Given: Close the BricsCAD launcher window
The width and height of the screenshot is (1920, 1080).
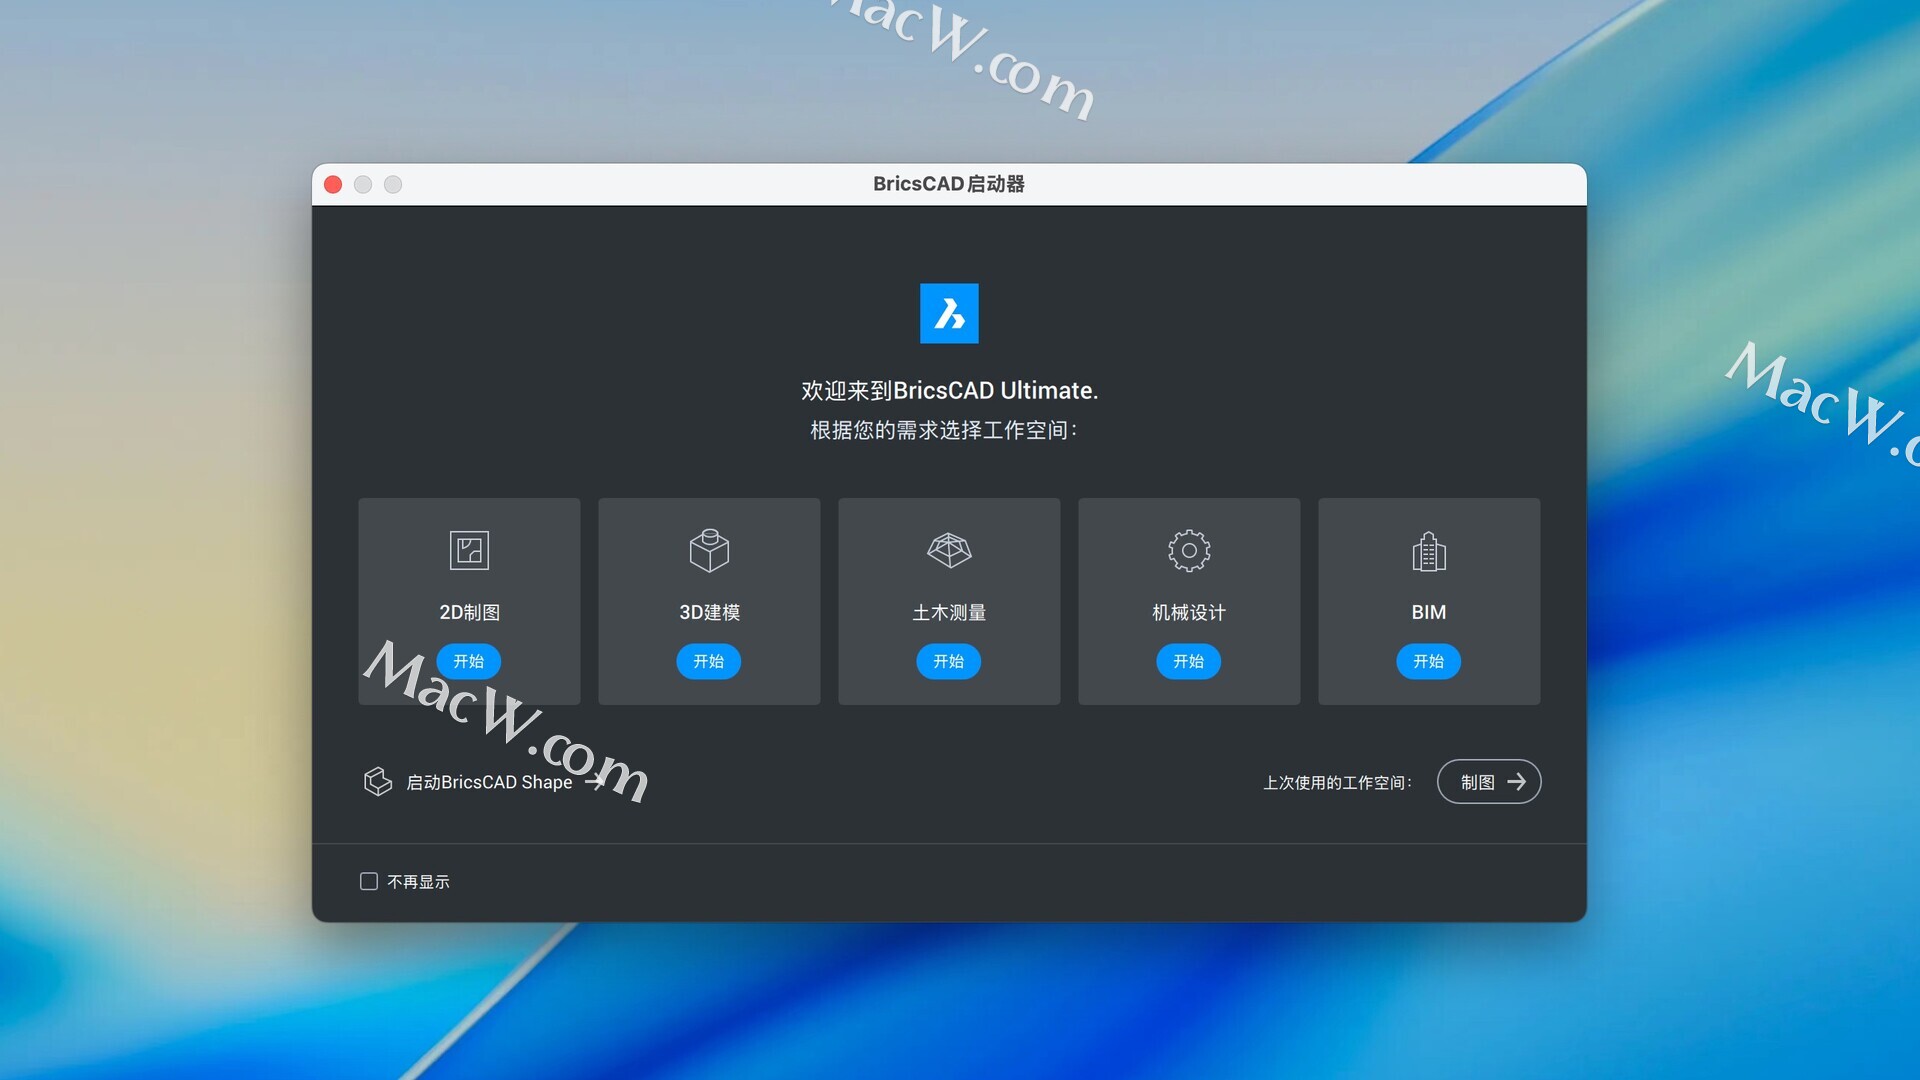Looking at the screenshot, I should [334, 184].
